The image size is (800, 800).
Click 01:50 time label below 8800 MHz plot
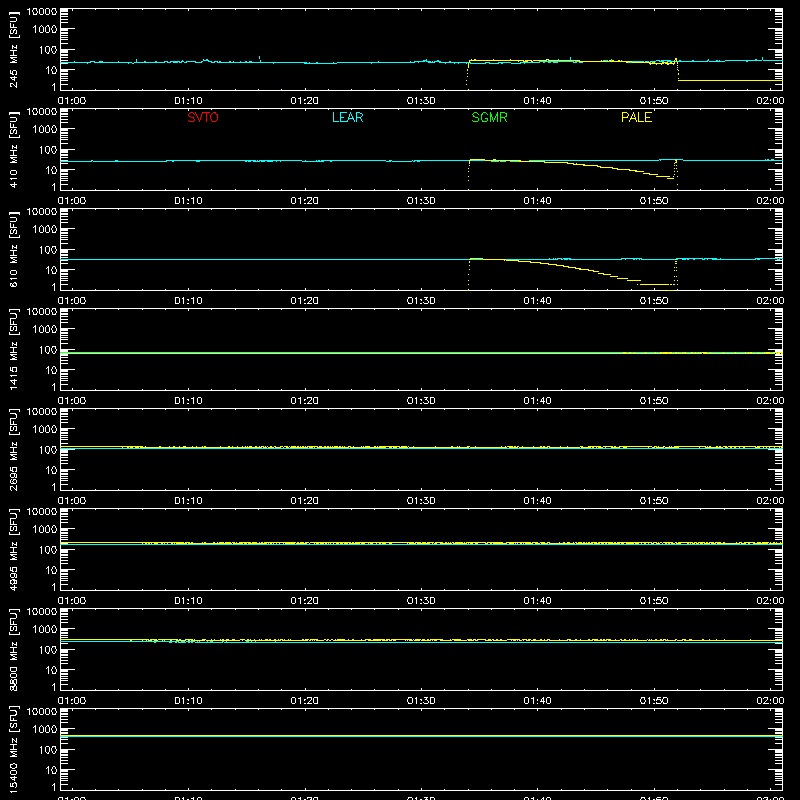654,701
